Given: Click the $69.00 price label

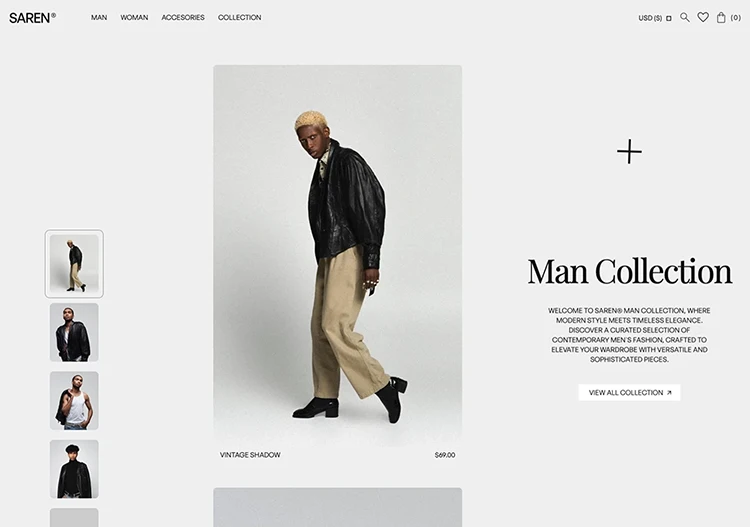Looking at the screenshot, I should pyautogui.click(x=445, y=455).
